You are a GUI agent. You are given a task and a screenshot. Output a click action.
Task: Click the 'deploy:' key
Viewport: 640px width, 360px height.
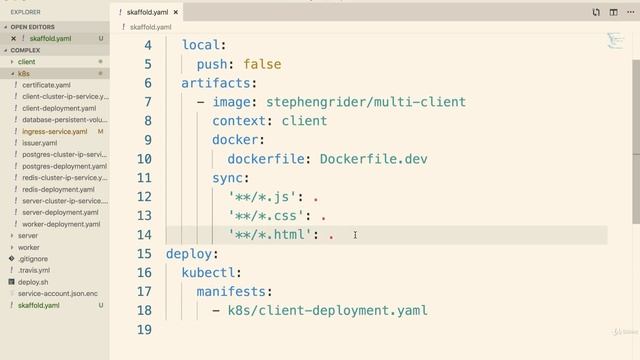tap(192, 254)
